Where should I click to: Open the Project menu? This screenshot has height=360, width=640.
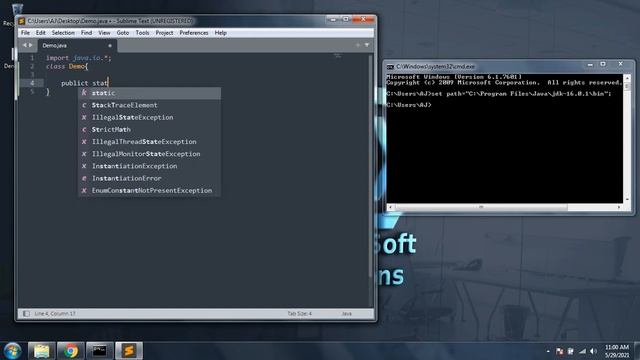point(164,33)
